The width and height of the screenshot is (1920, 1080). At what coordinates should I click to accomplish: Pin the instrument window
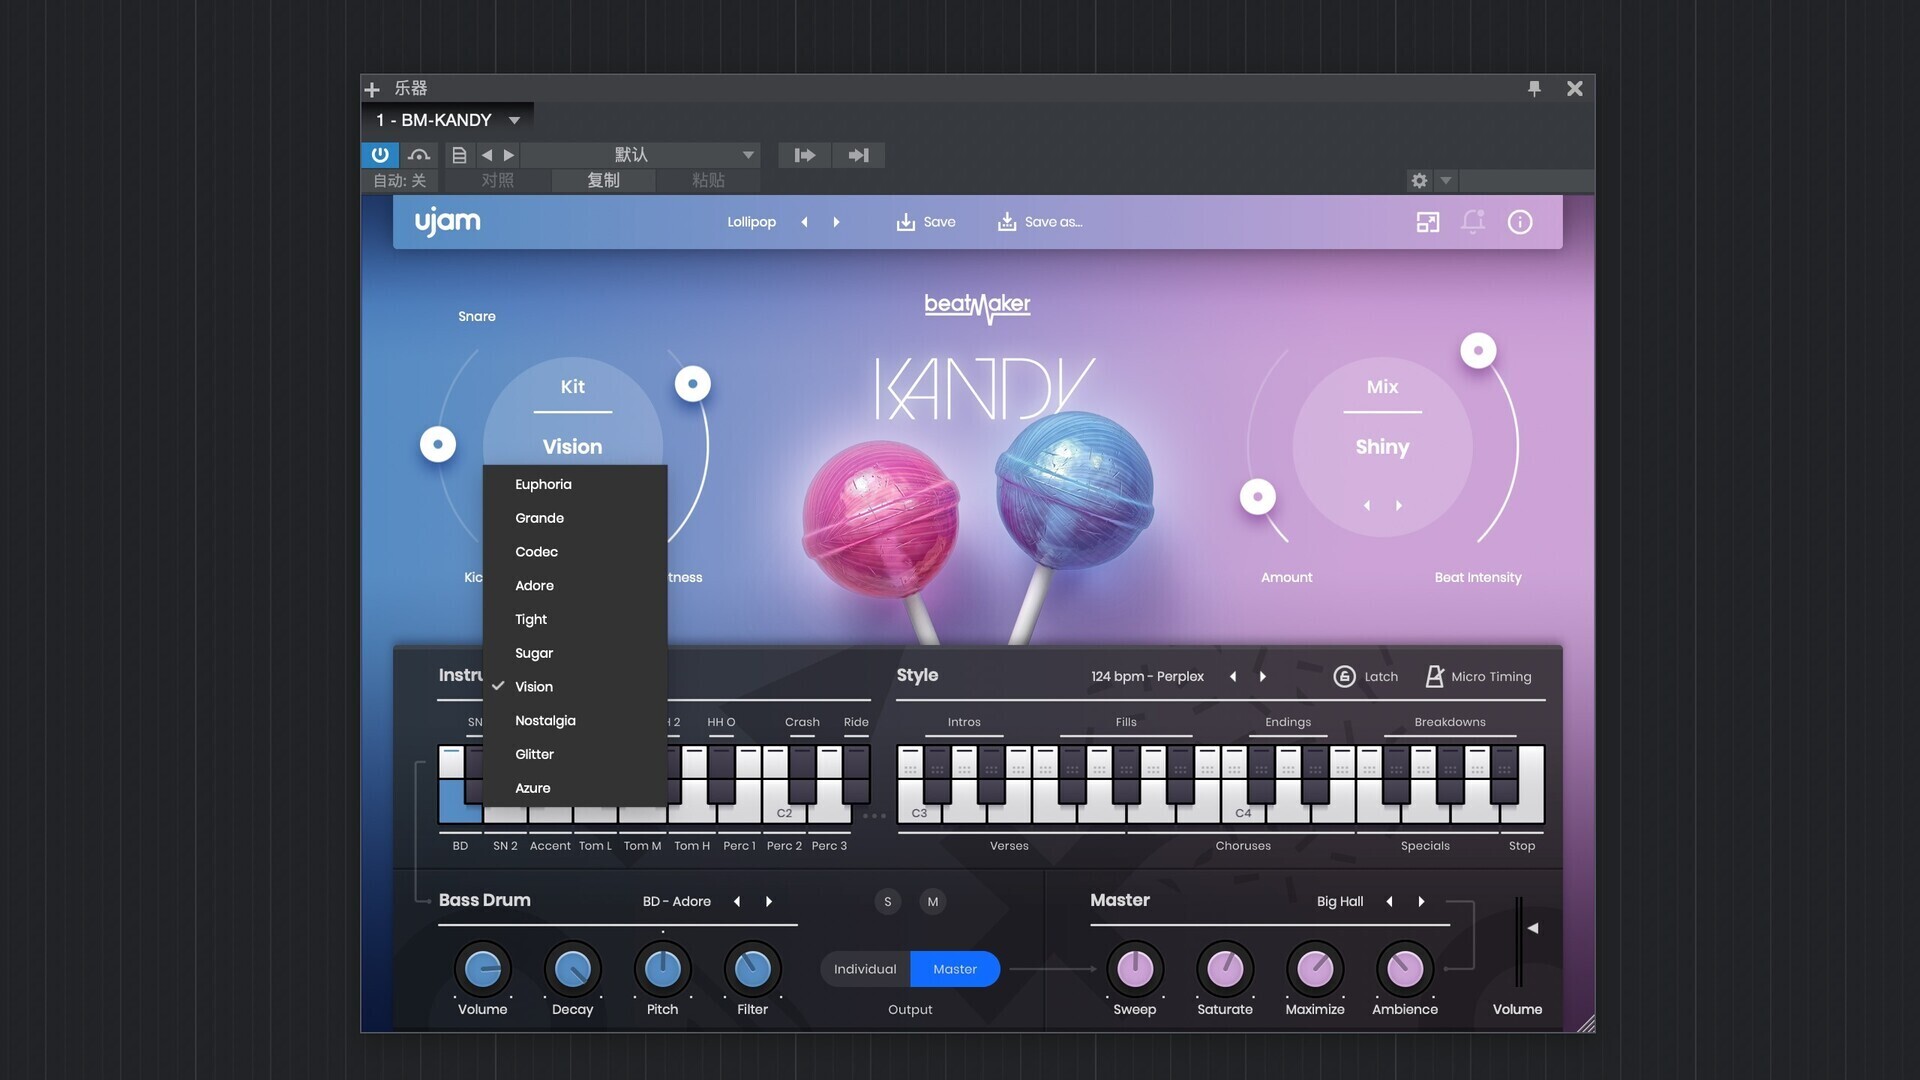tap(1534, 89)
